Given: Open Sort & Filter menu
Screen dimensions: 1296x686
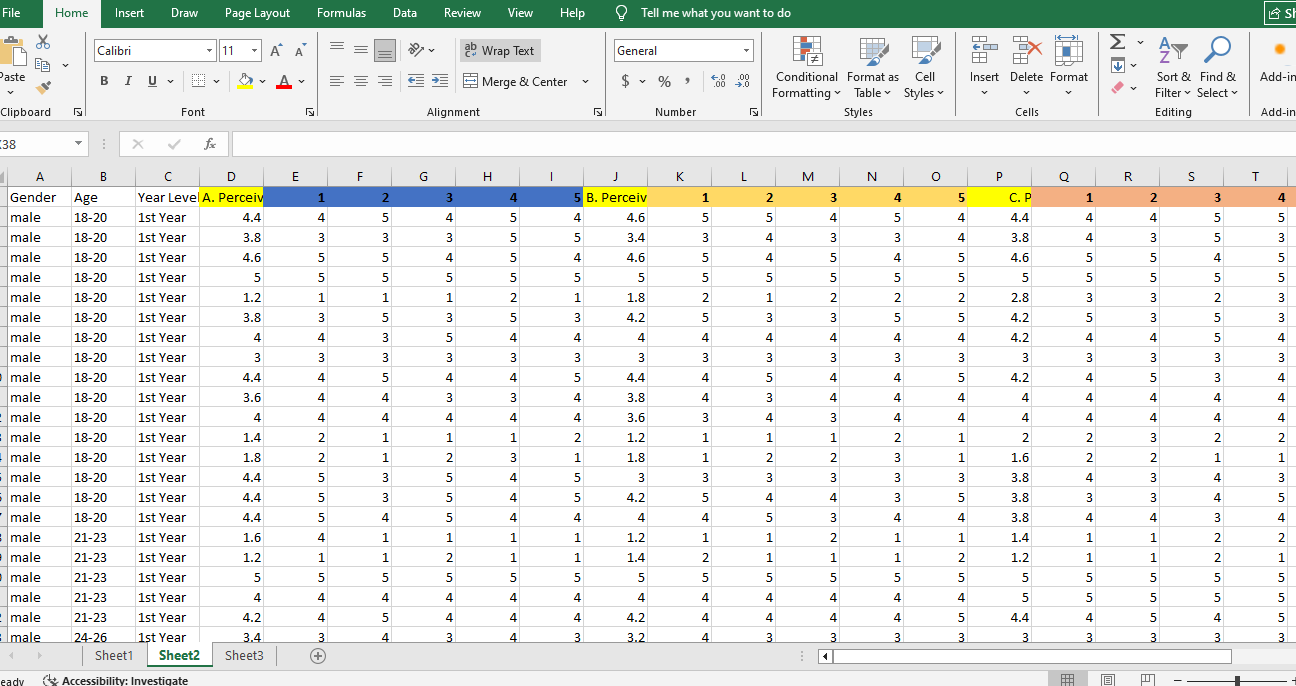Looking at the screenshot, I should pos(1173,67).
